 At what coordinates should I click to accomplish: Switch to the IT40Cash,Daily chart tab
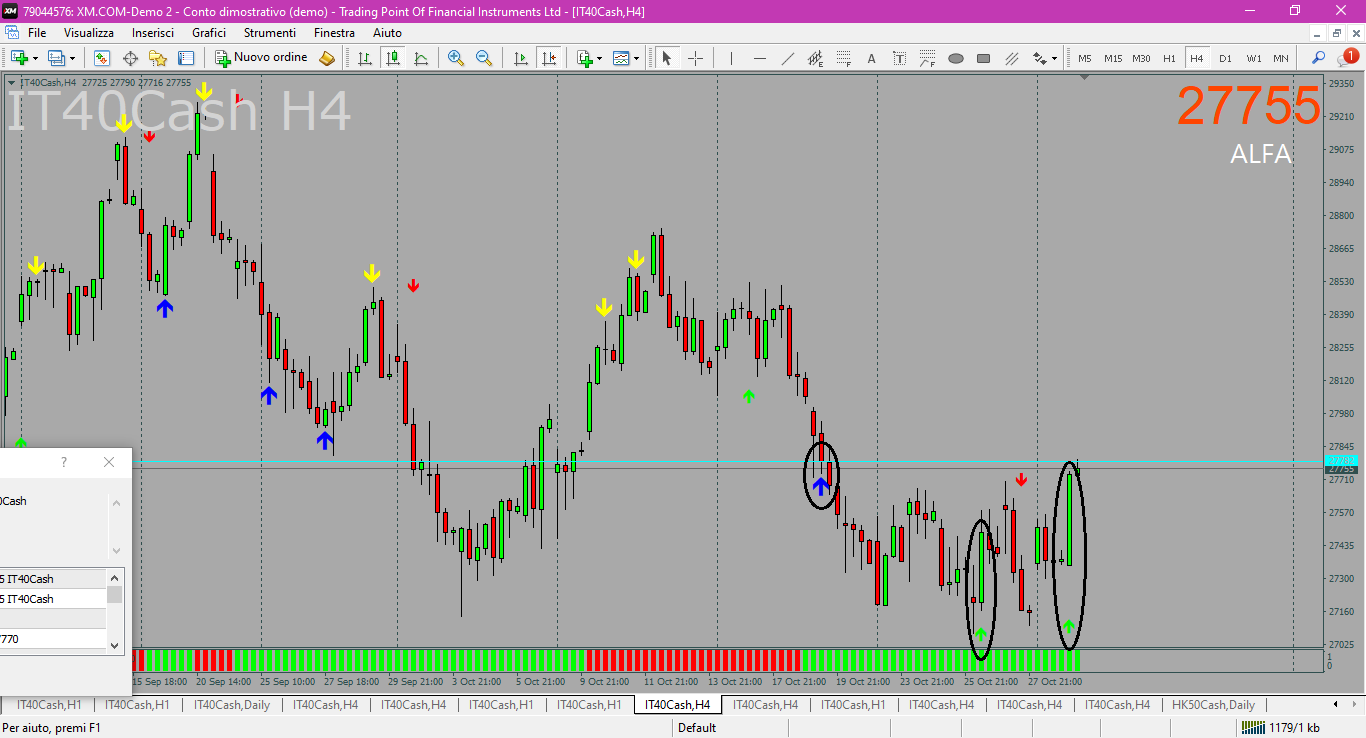[x=232, y=705]
